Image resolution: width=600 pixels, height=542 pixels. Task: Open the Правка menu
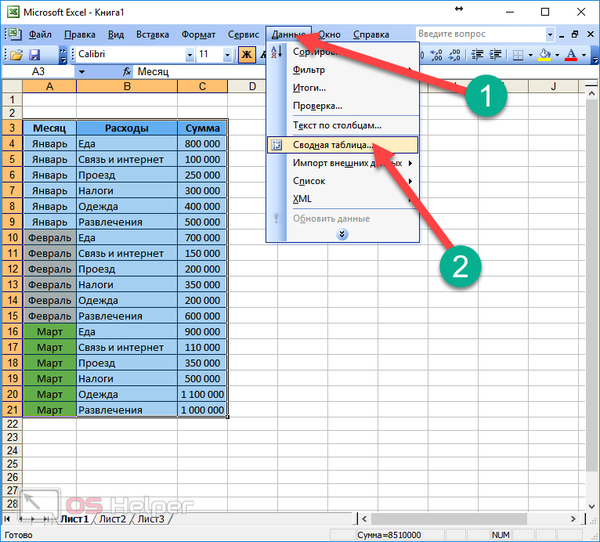click(80, 34)
